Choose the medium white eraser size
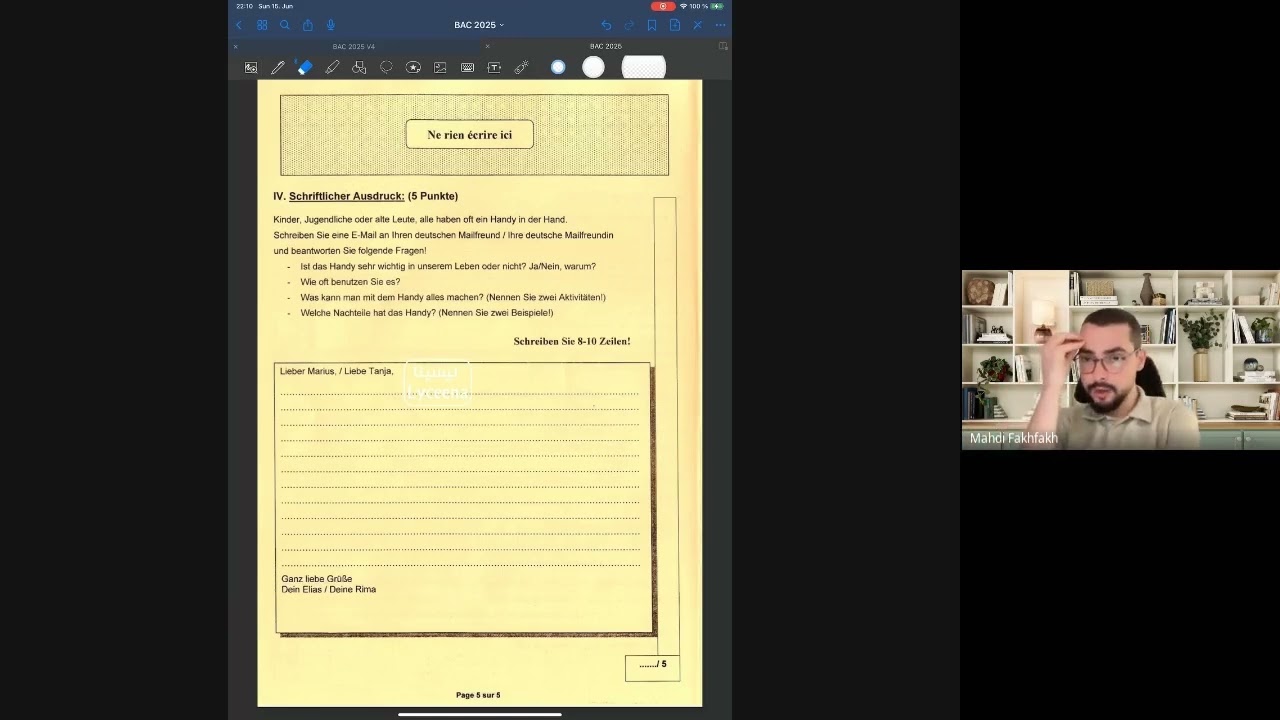This screenshot has width=1280, height=720. 594,67
